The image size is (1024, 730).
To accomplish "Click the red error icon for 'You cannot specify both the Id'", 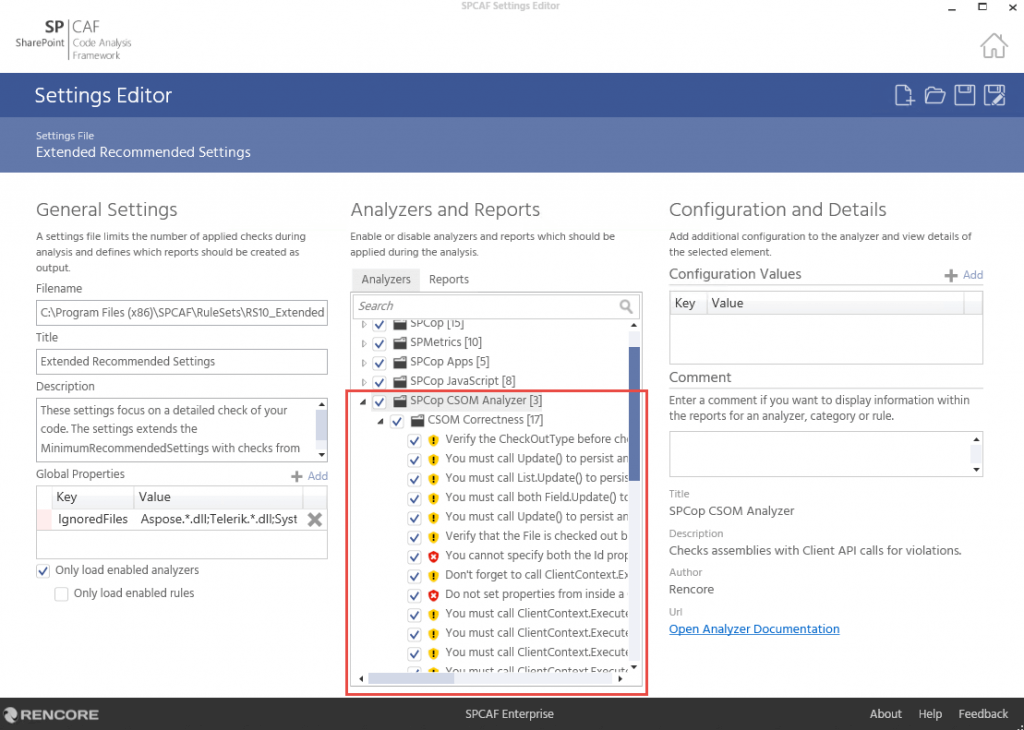I will coord(434,556).
